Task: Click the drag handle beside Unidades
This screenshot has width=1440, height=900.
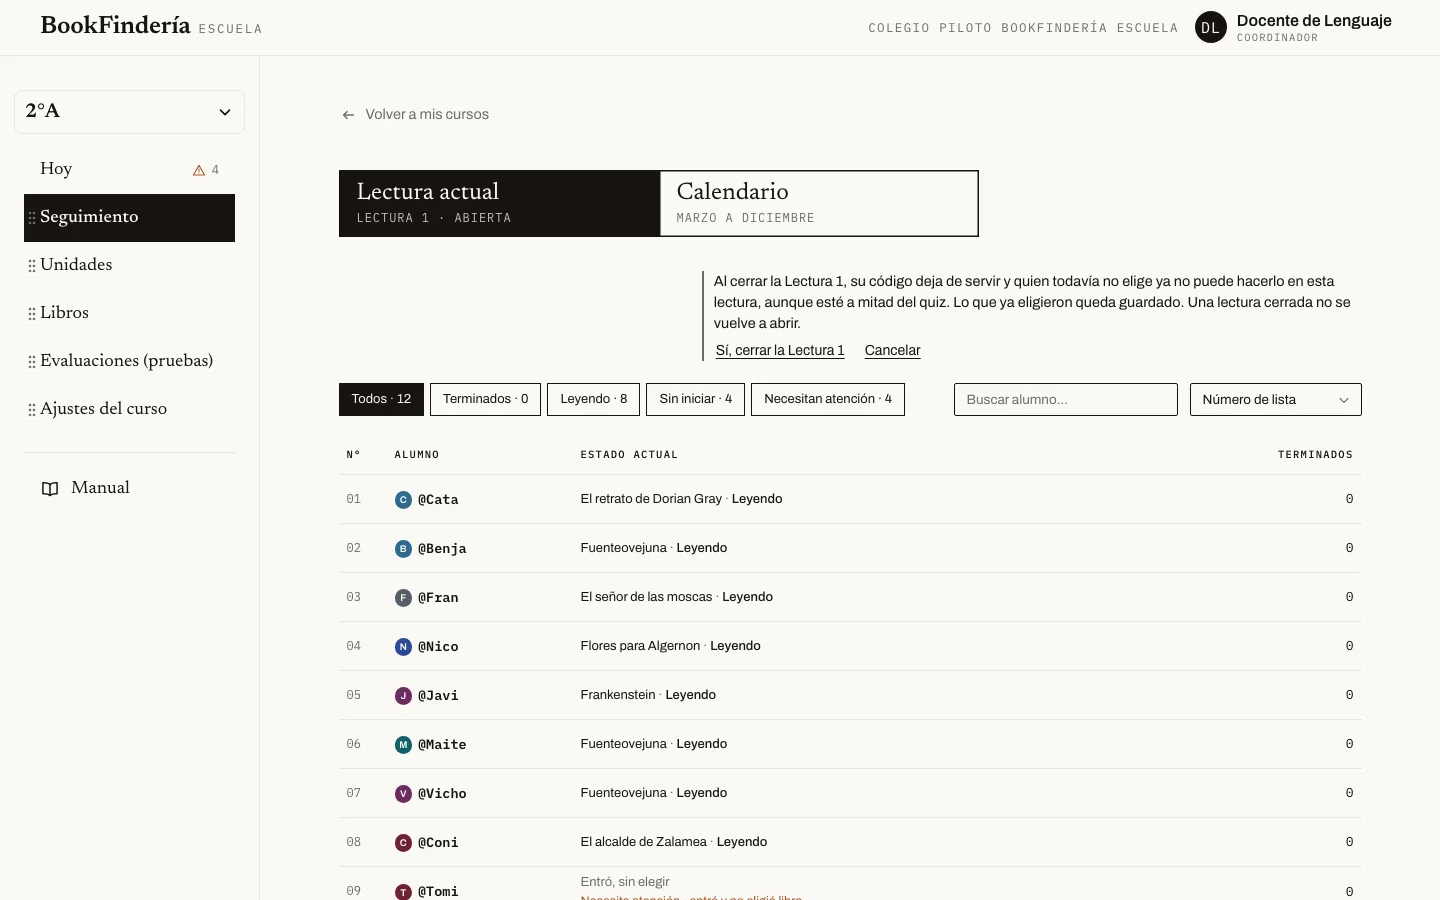Action: (32, 266)
